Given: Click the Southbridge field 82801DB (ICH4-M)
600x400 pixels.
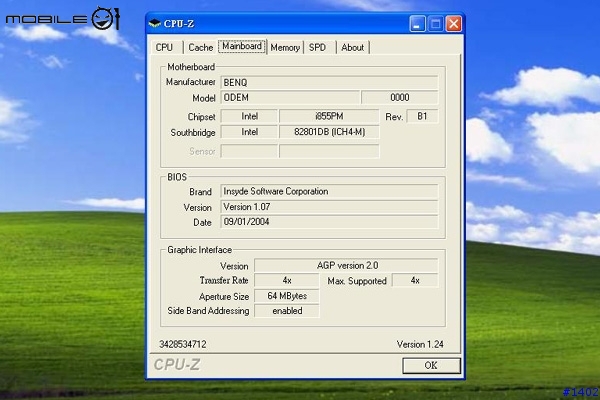Looking at the screenshot, I should pyautogui.click(x=329, y=132).
